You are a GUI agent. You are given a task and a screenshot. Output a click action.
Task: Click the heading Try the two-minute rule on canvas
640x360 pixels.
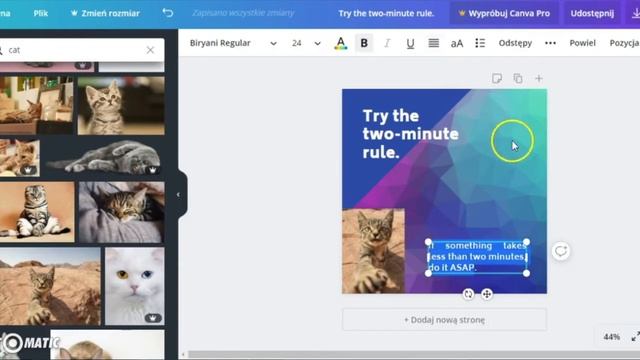pos(410,134)
